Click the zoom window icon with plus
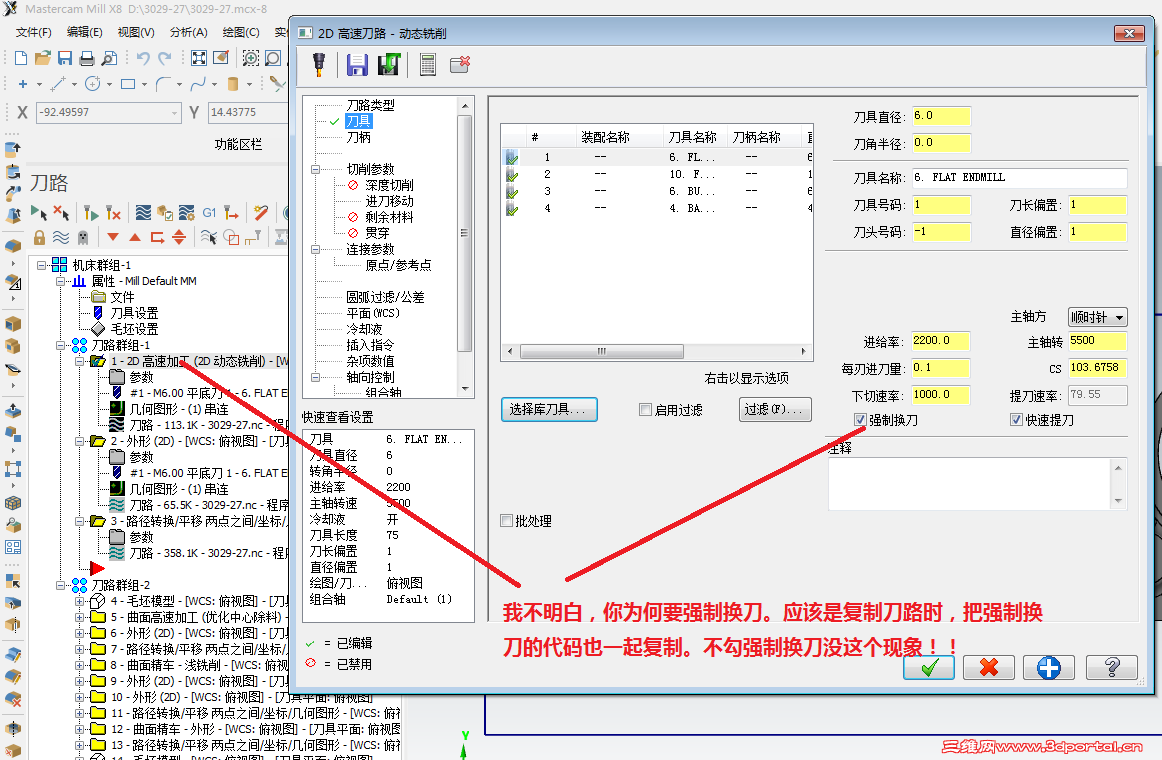Viewport: 1162px width, 760px height. pos(251,59)
